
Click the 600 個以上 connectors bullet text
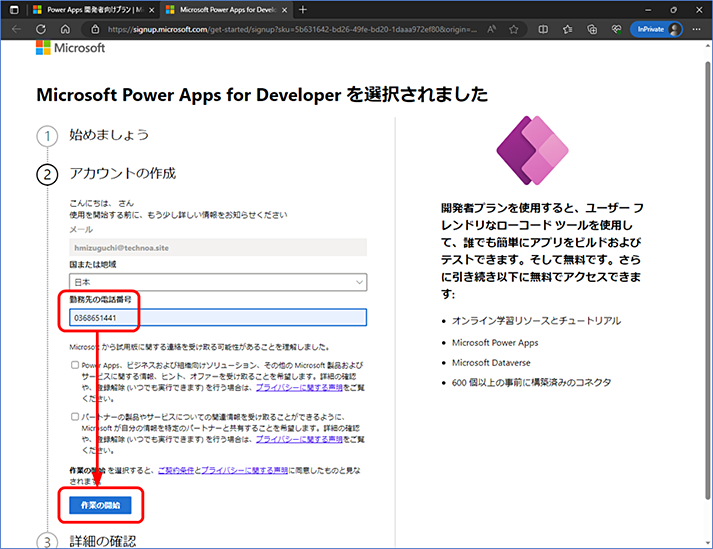coord(531,383)
